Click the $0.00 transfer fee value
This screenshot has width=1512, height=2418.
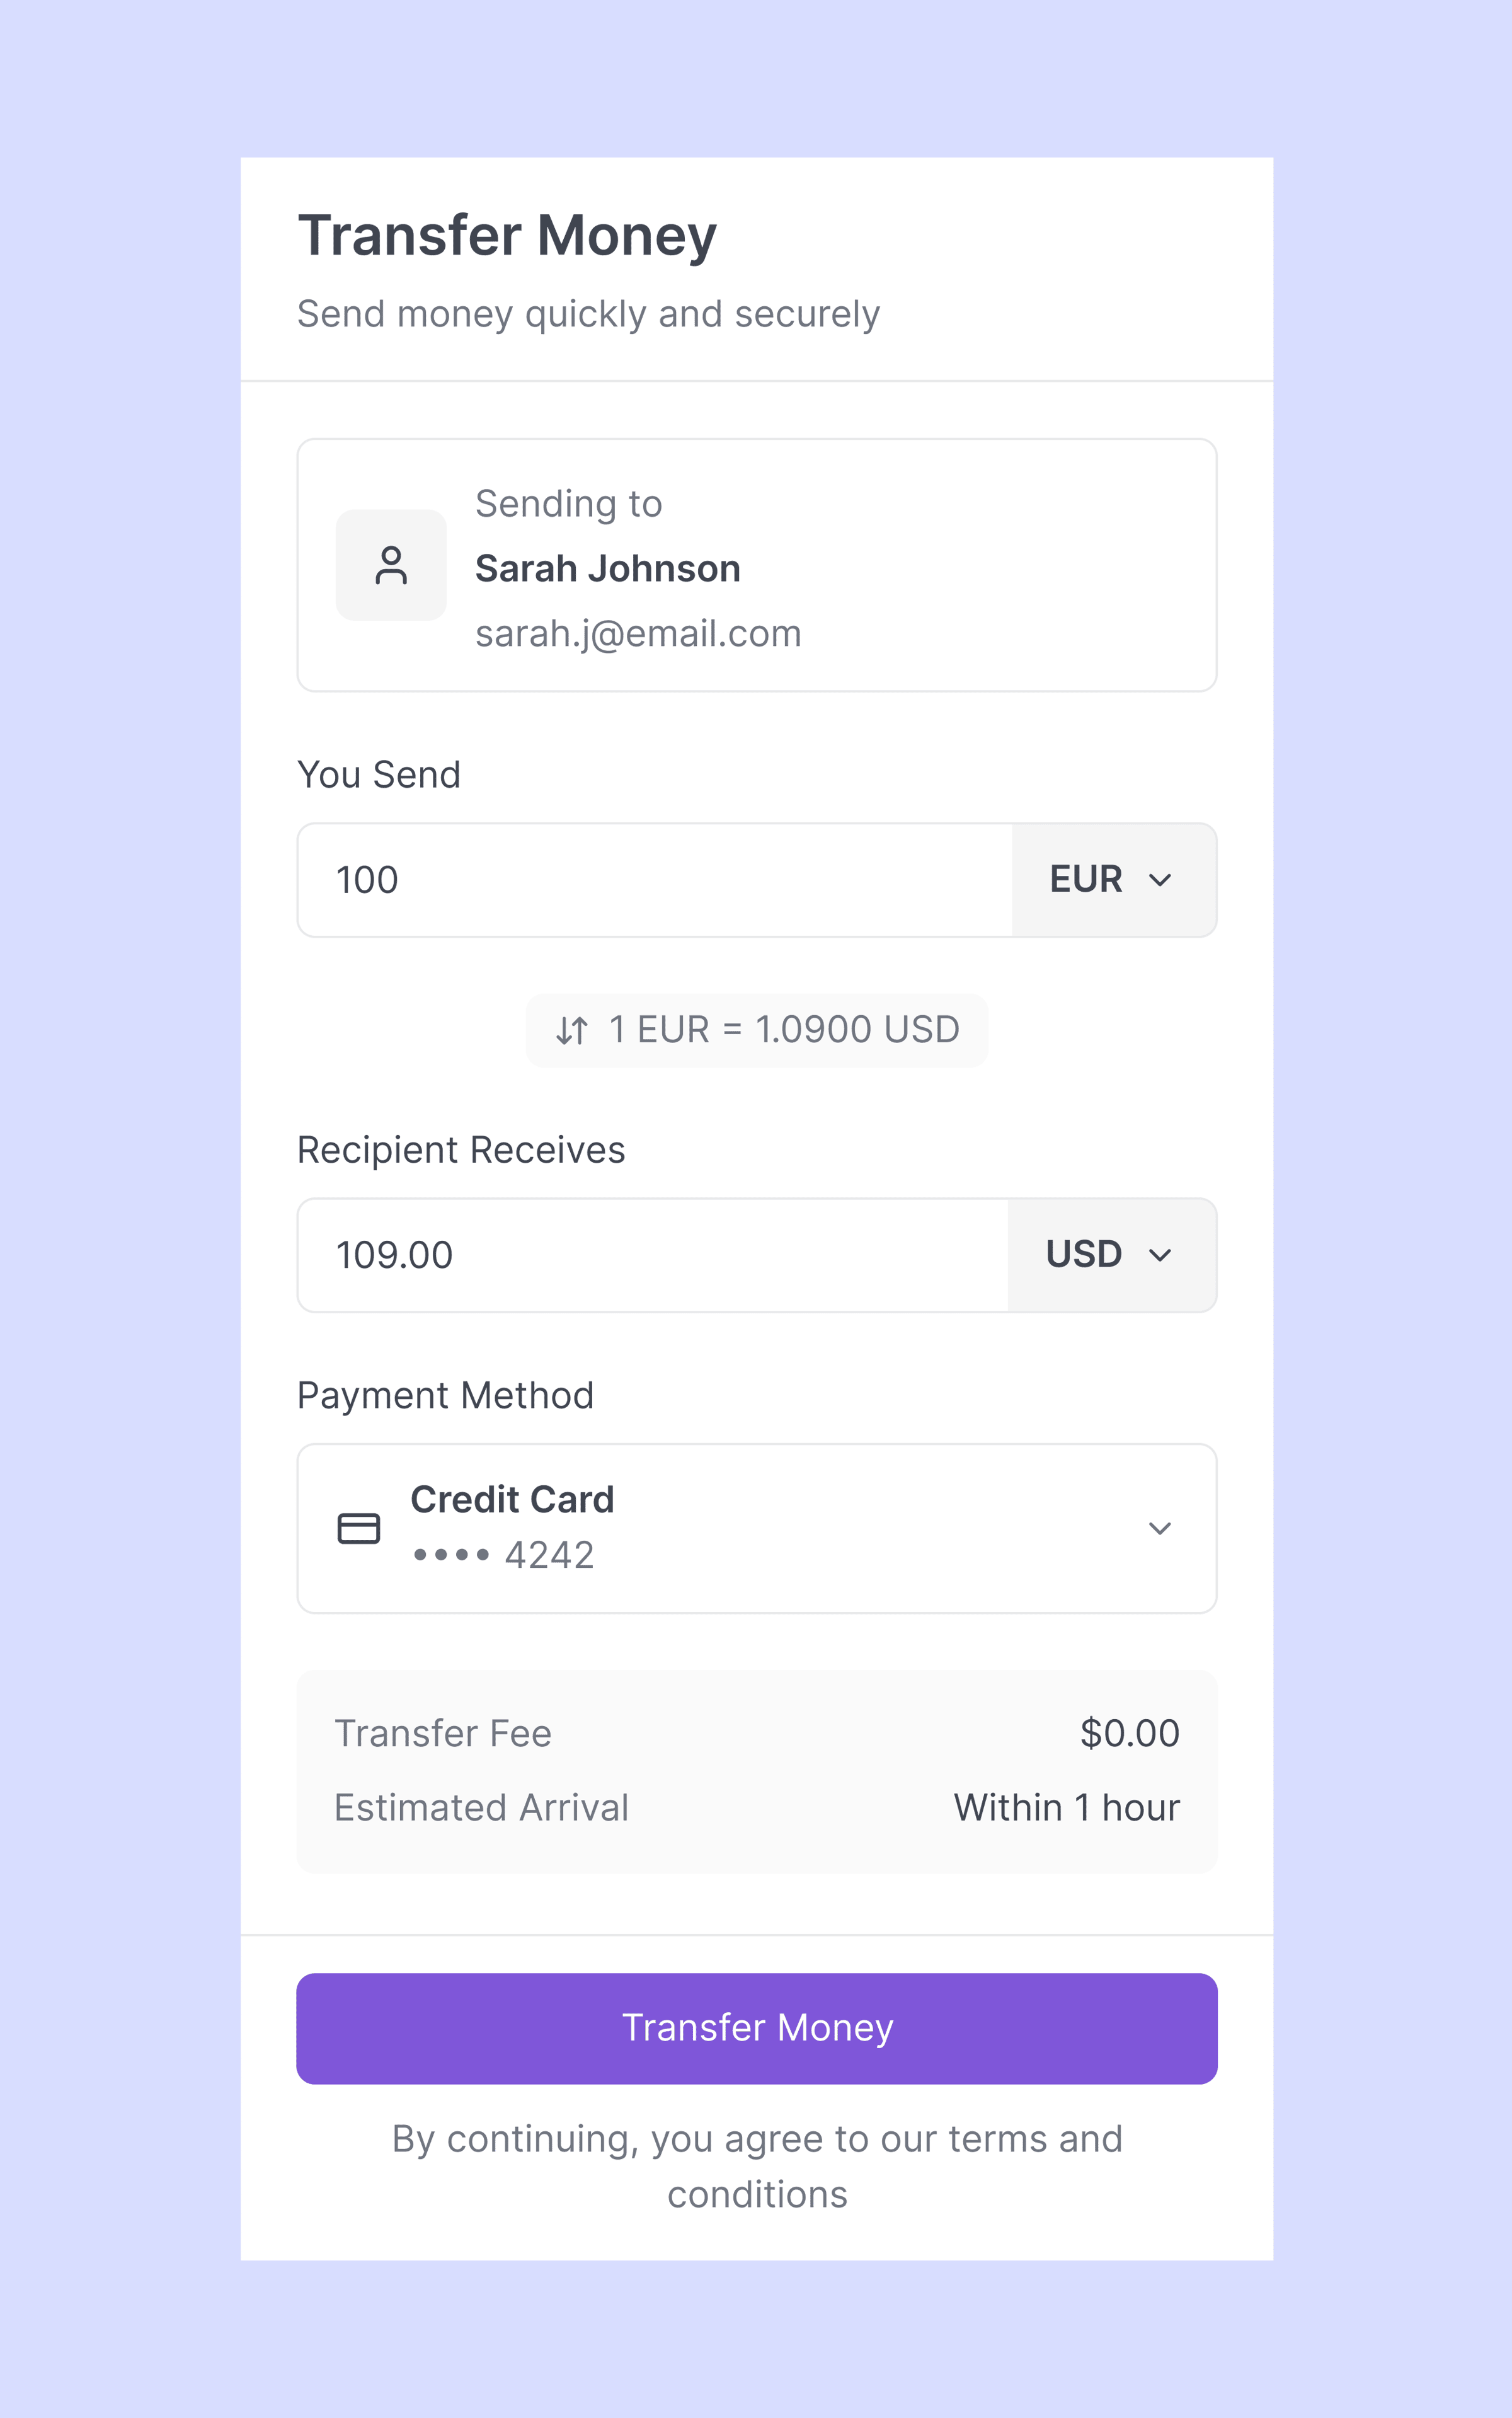(1129, 1733)
